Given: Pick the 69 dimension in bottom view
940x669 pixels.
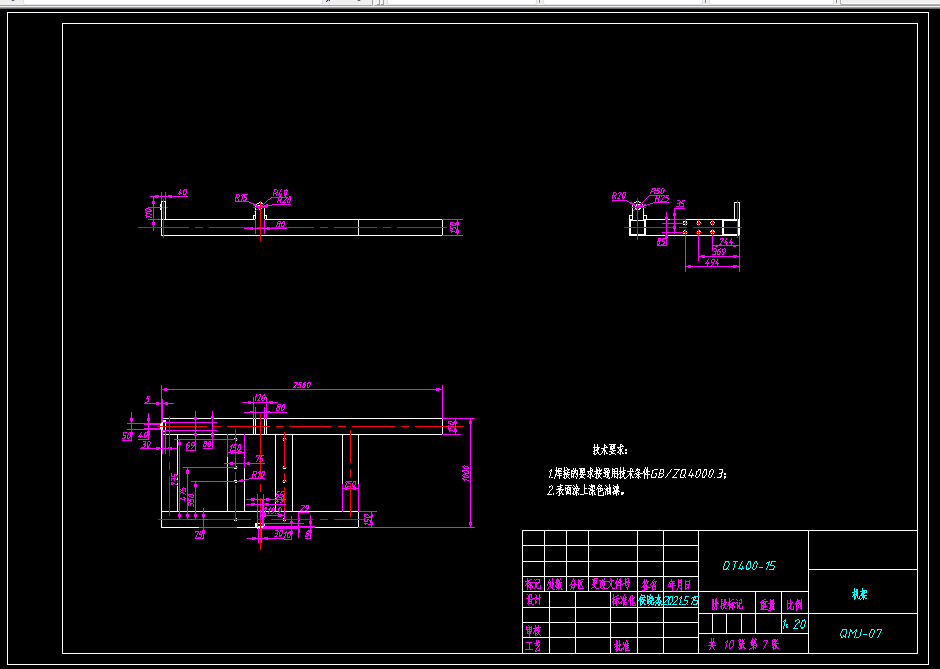Looking at the screenshot, I should coord(191,445).
